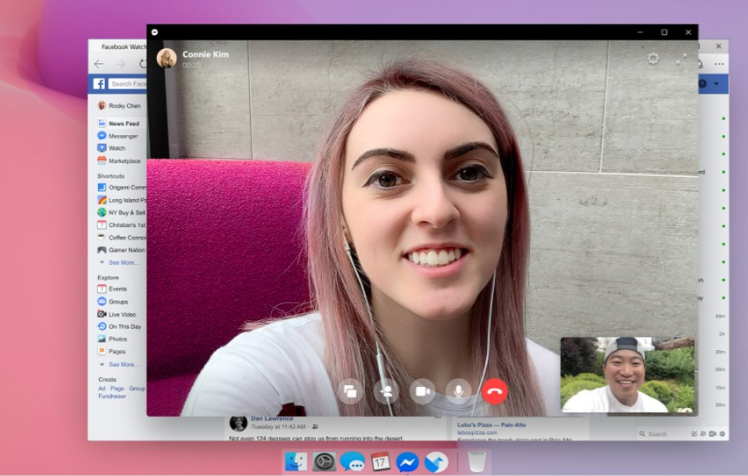Open call settings gear icon

pyautogui.click(x=653, y=59)
